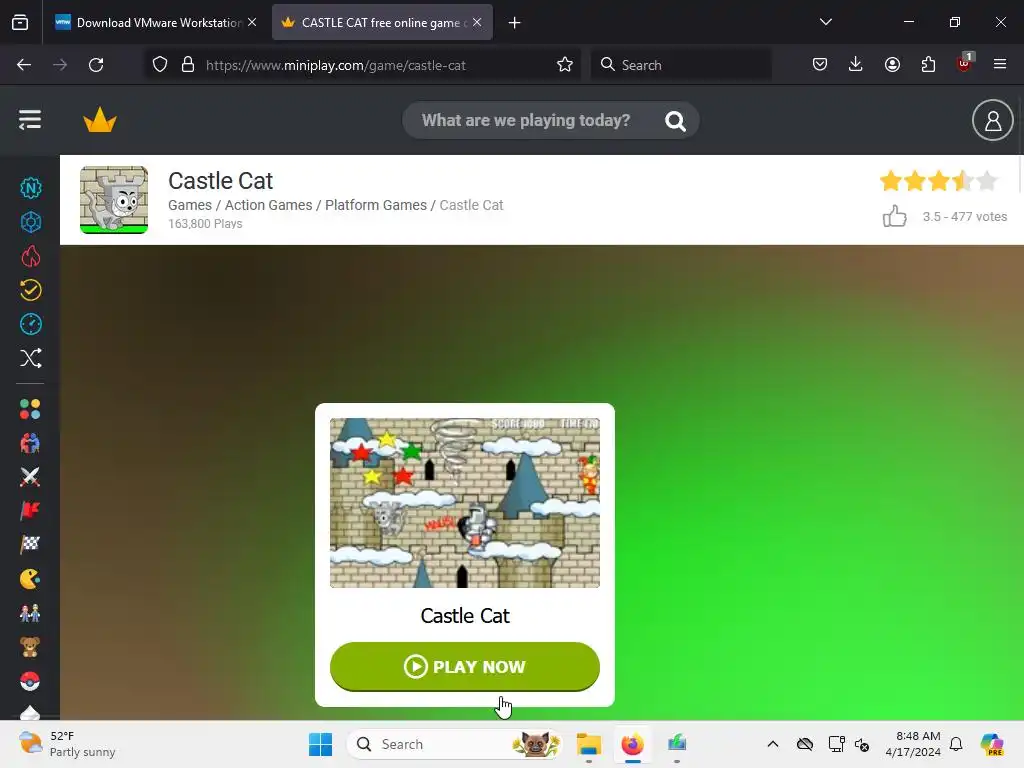The image size is (1024, 768).
Task: Expand the list all tabs chevron
Action: pyautogui.click(x=825, y=22)
